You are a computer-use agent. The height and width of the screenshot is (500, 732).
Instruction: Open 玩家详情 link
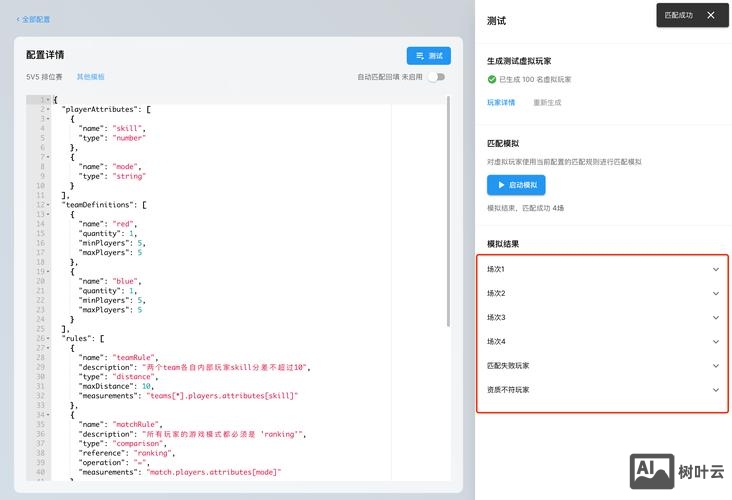point(501,102)
